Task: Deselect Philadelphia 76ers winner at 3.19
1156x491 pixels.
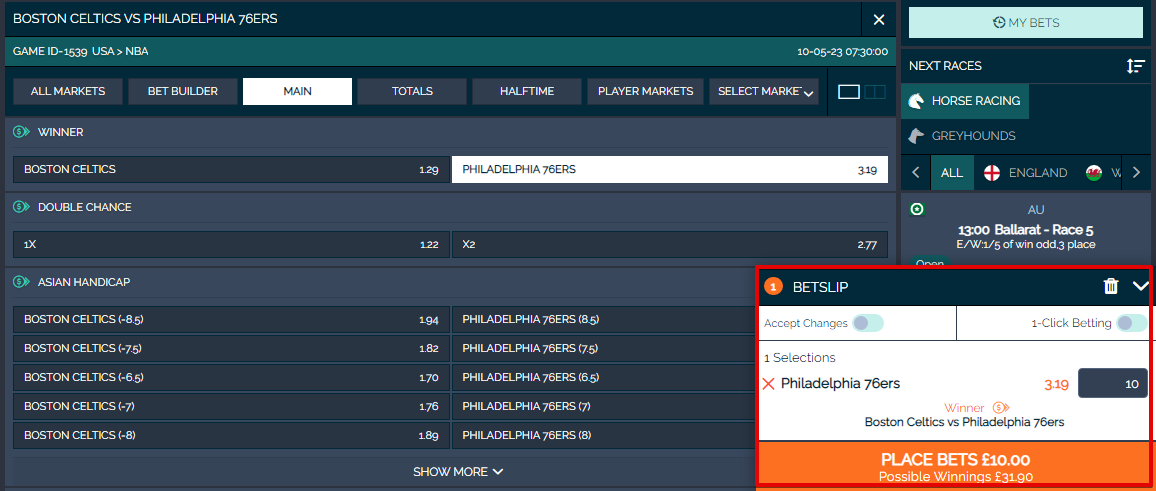Action: pyautogui.click(x=669, y=170)
